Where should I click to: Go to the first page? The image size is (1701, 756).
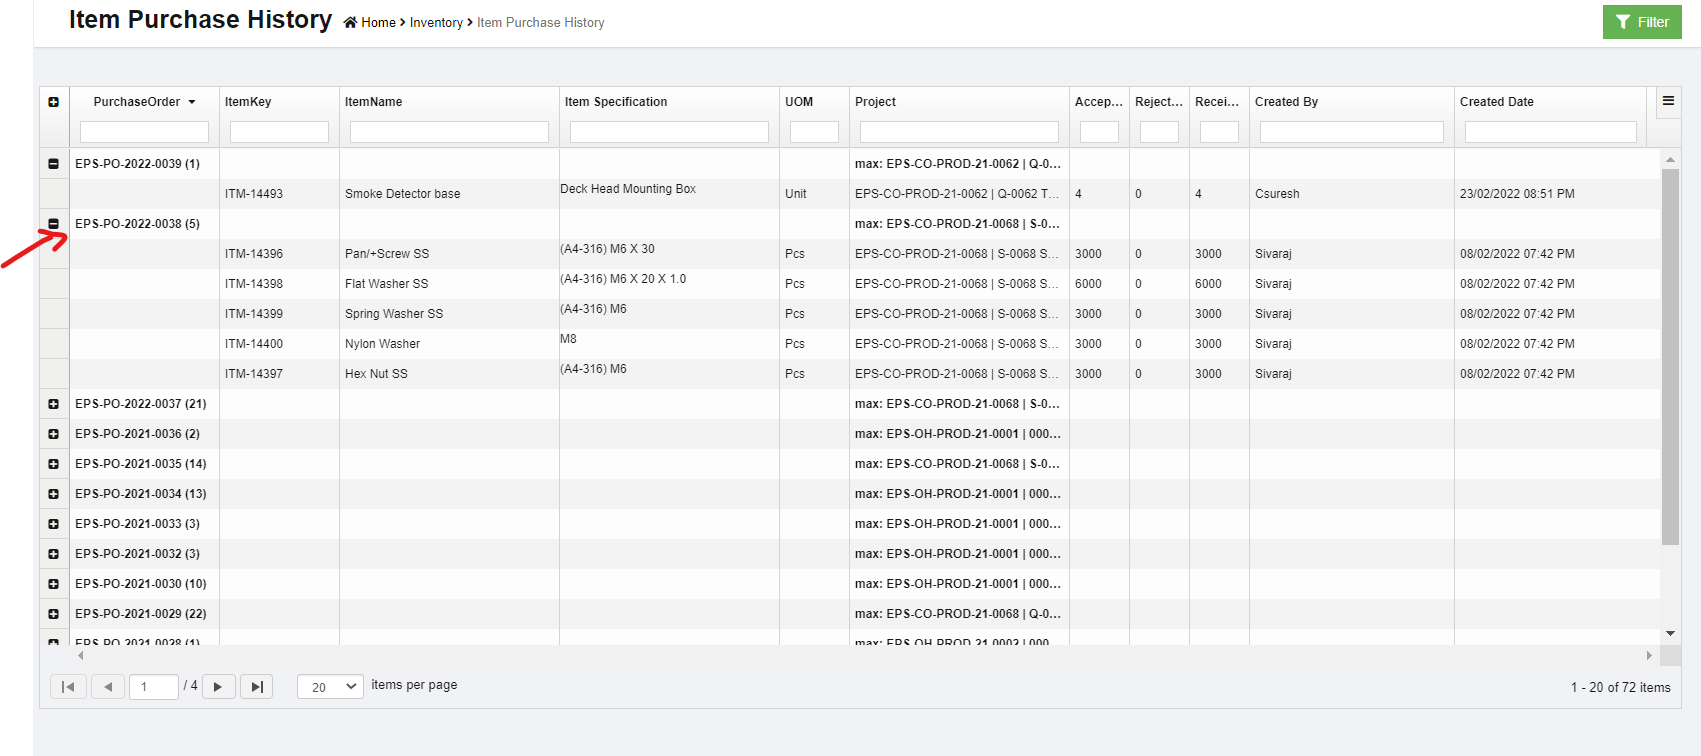(x=68, y=687)
